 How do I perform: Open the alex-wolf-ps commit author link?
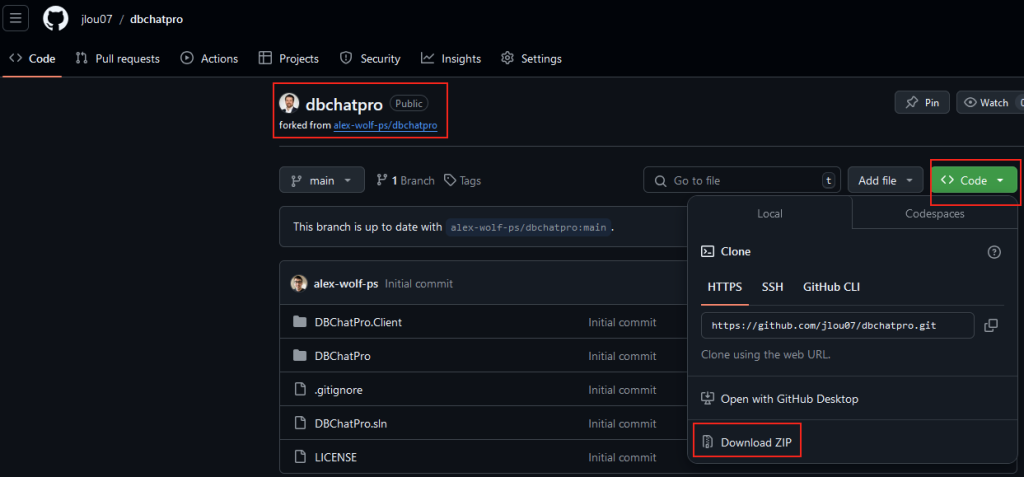345,284
